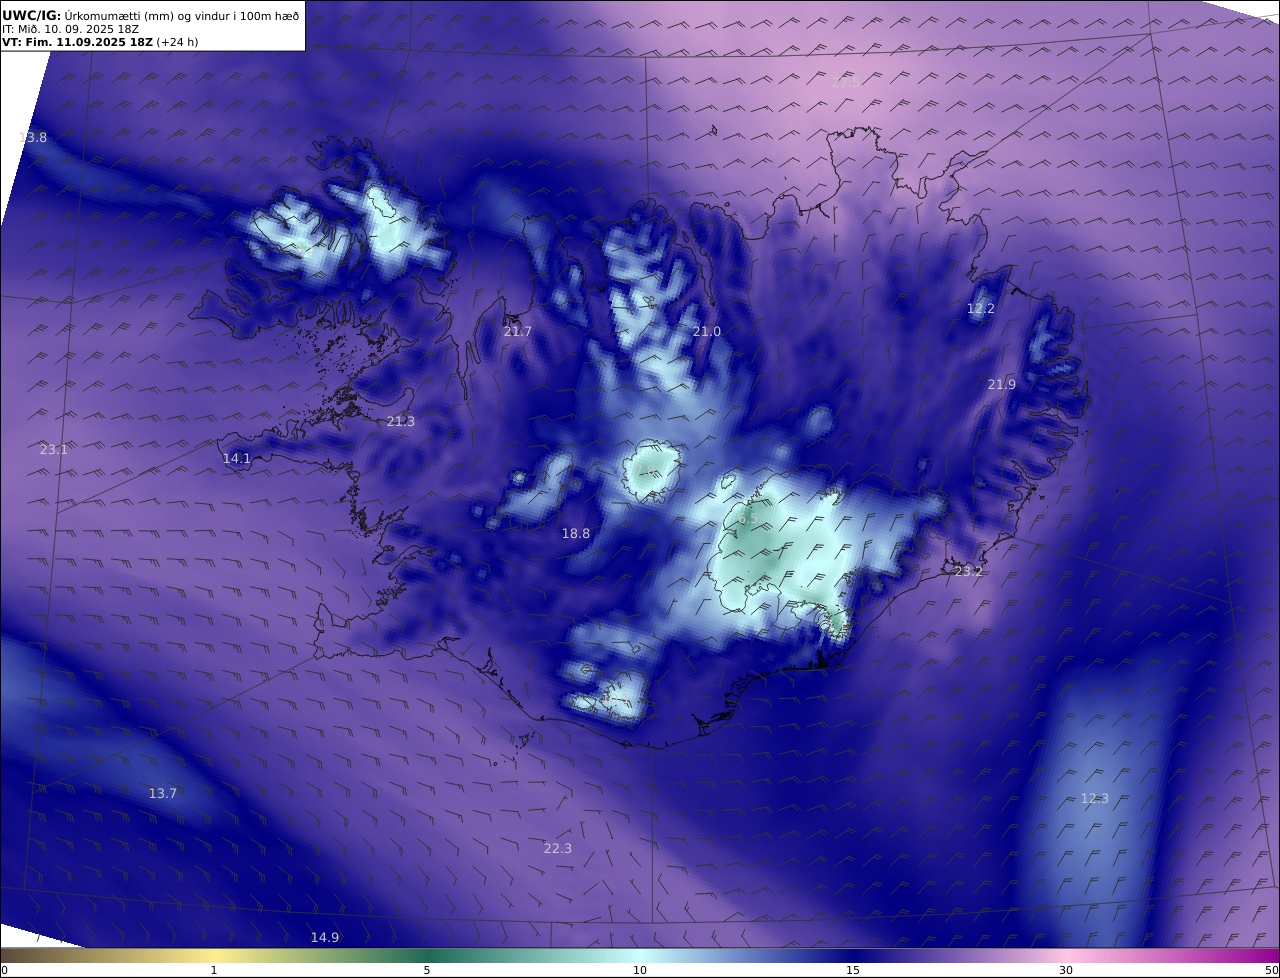Screen dimensions: 1280x978
Task: Click the 14.1 value label
Action: [237, 458]
